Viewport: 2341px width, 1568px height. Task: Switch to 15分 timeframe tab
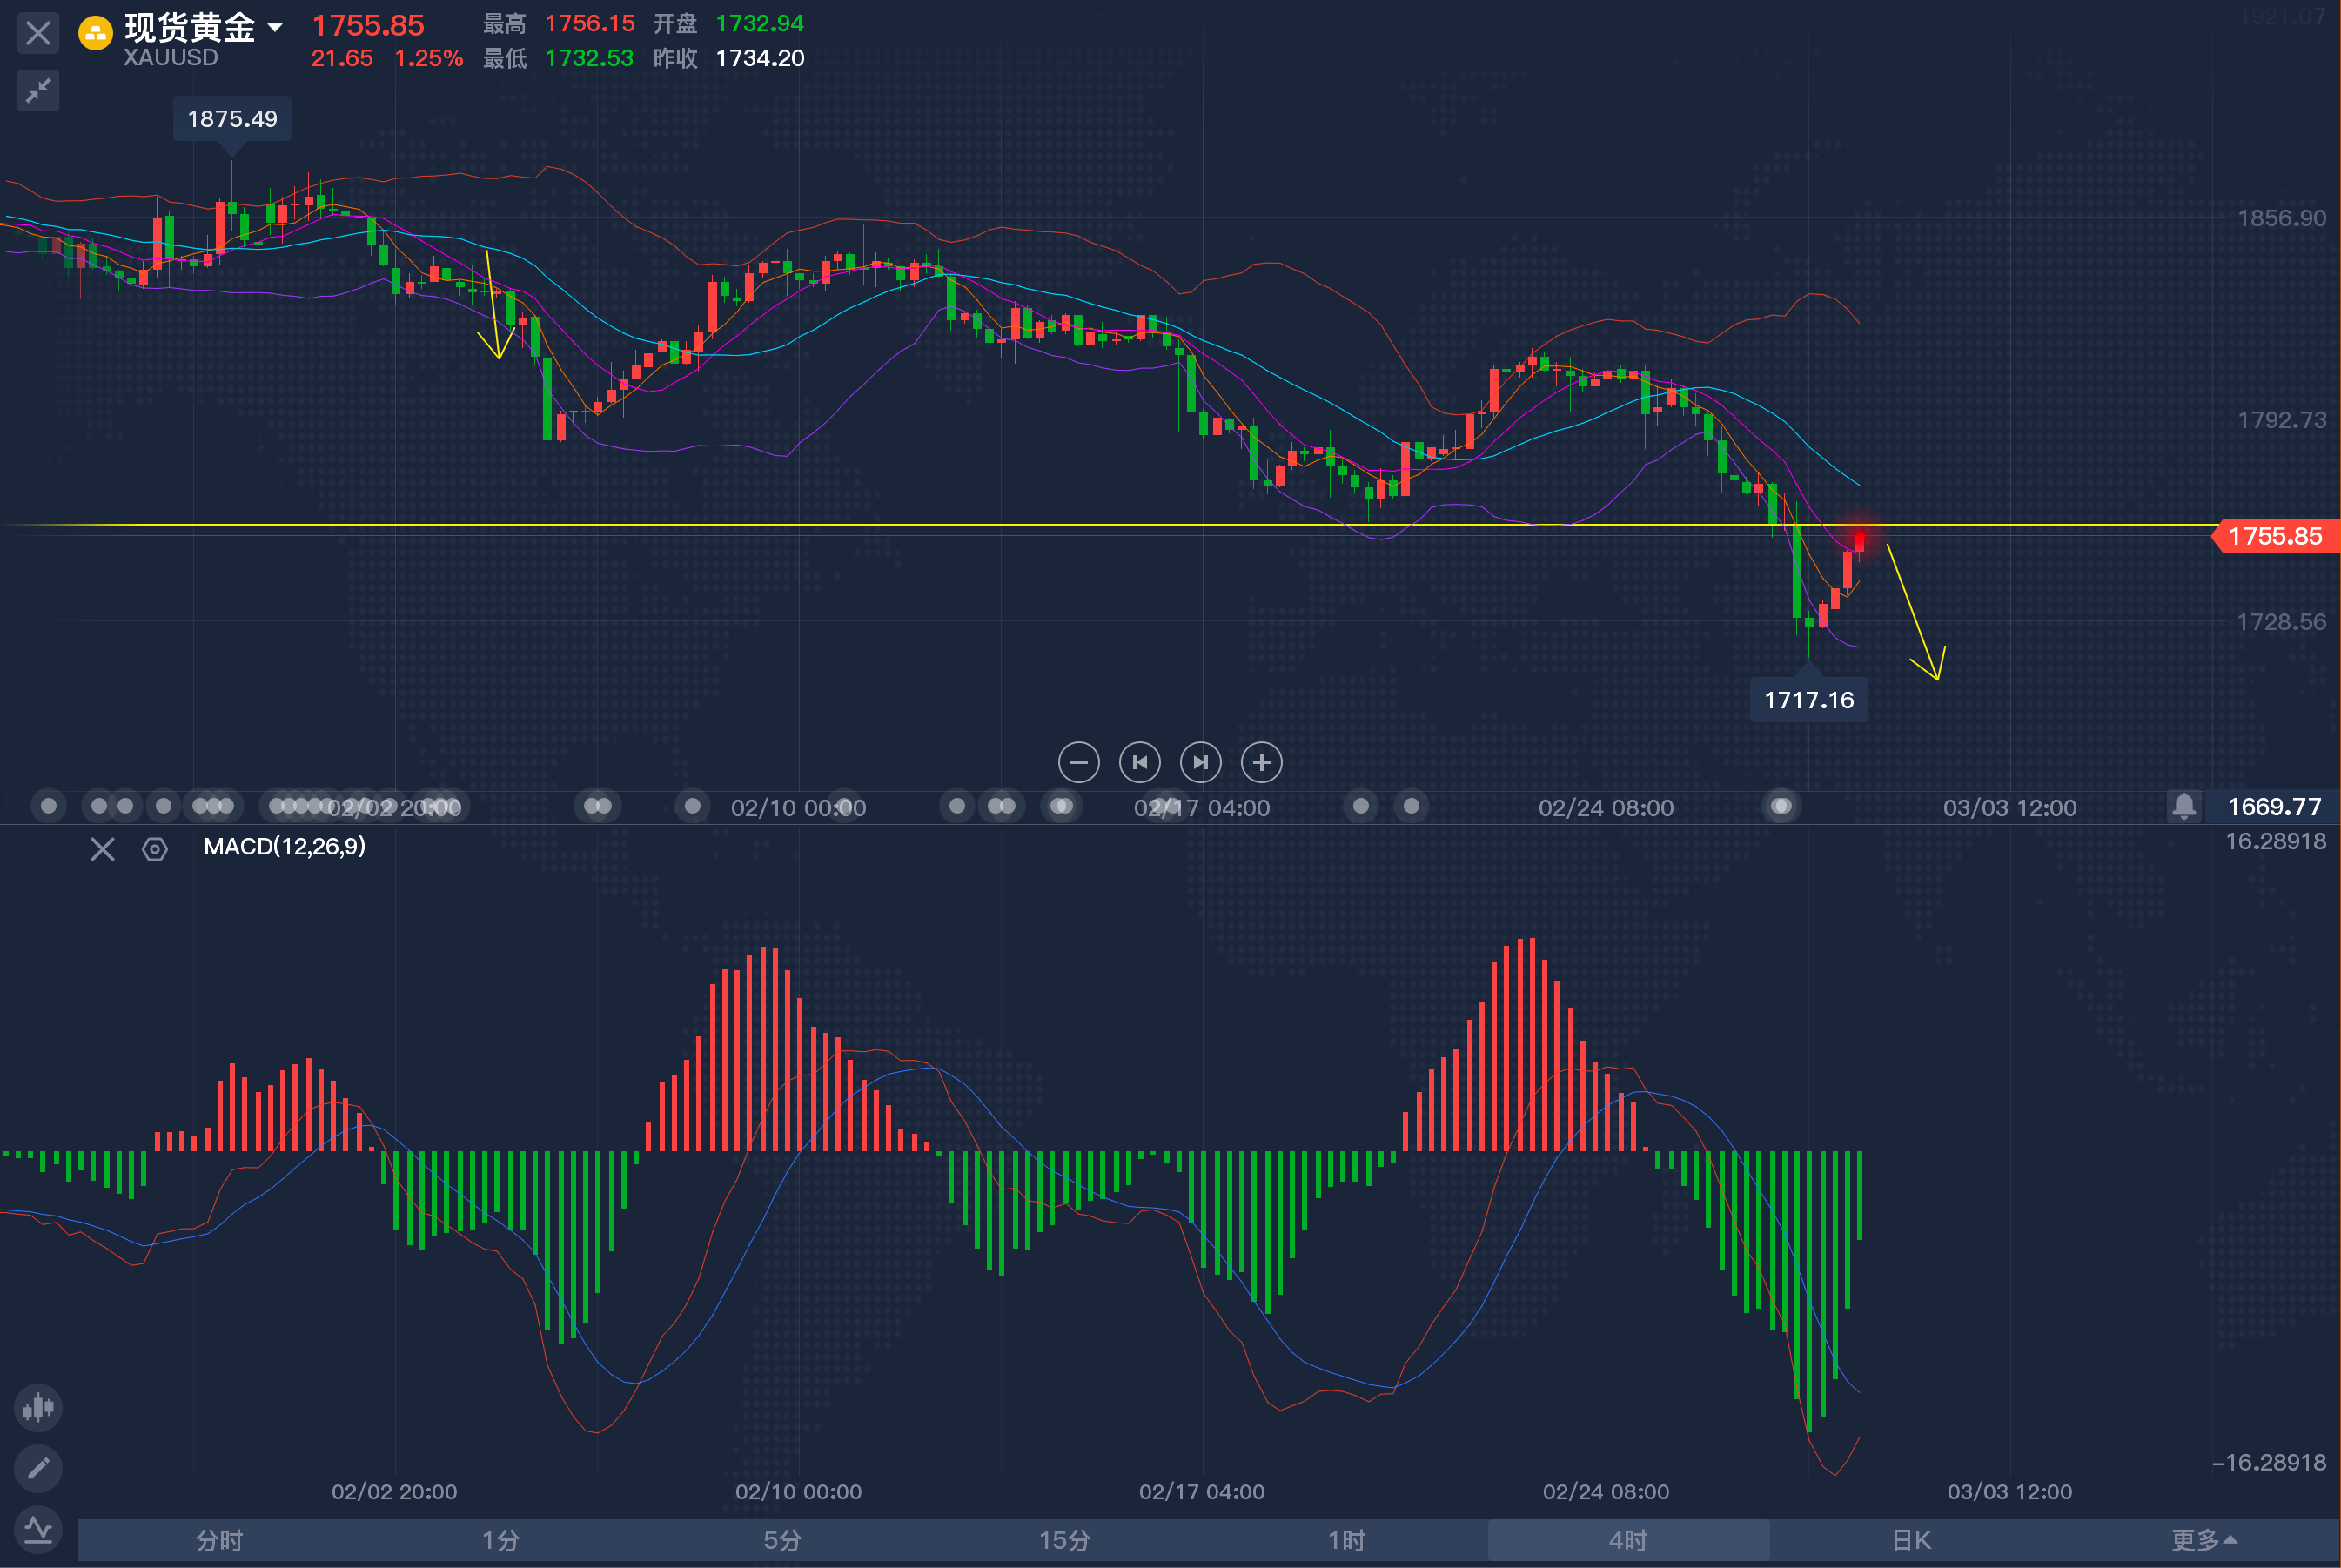point(1064,1540)
